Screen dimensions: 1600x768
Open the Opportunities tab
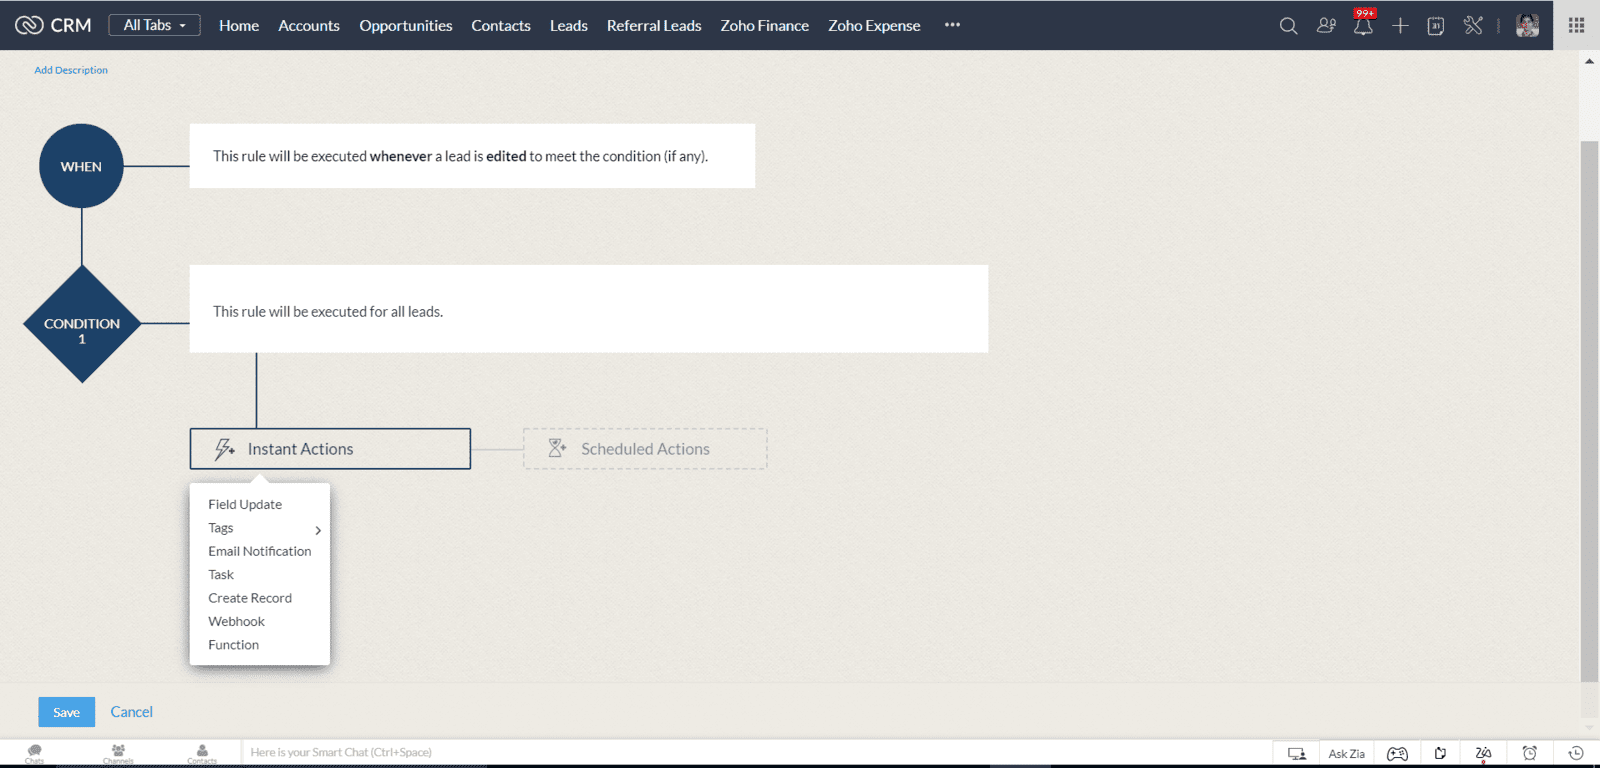click(406, 26)
